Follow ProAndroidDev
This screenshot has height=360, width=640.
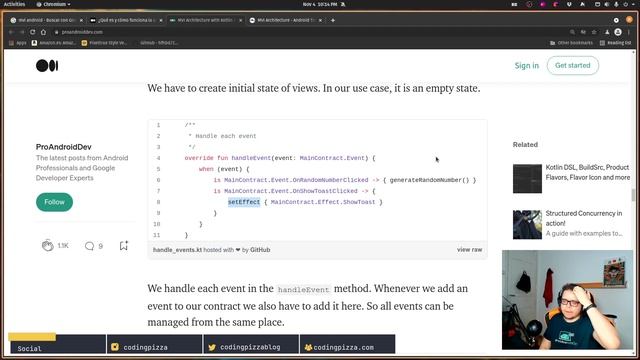pyautogui.click(x=54, y=202)
